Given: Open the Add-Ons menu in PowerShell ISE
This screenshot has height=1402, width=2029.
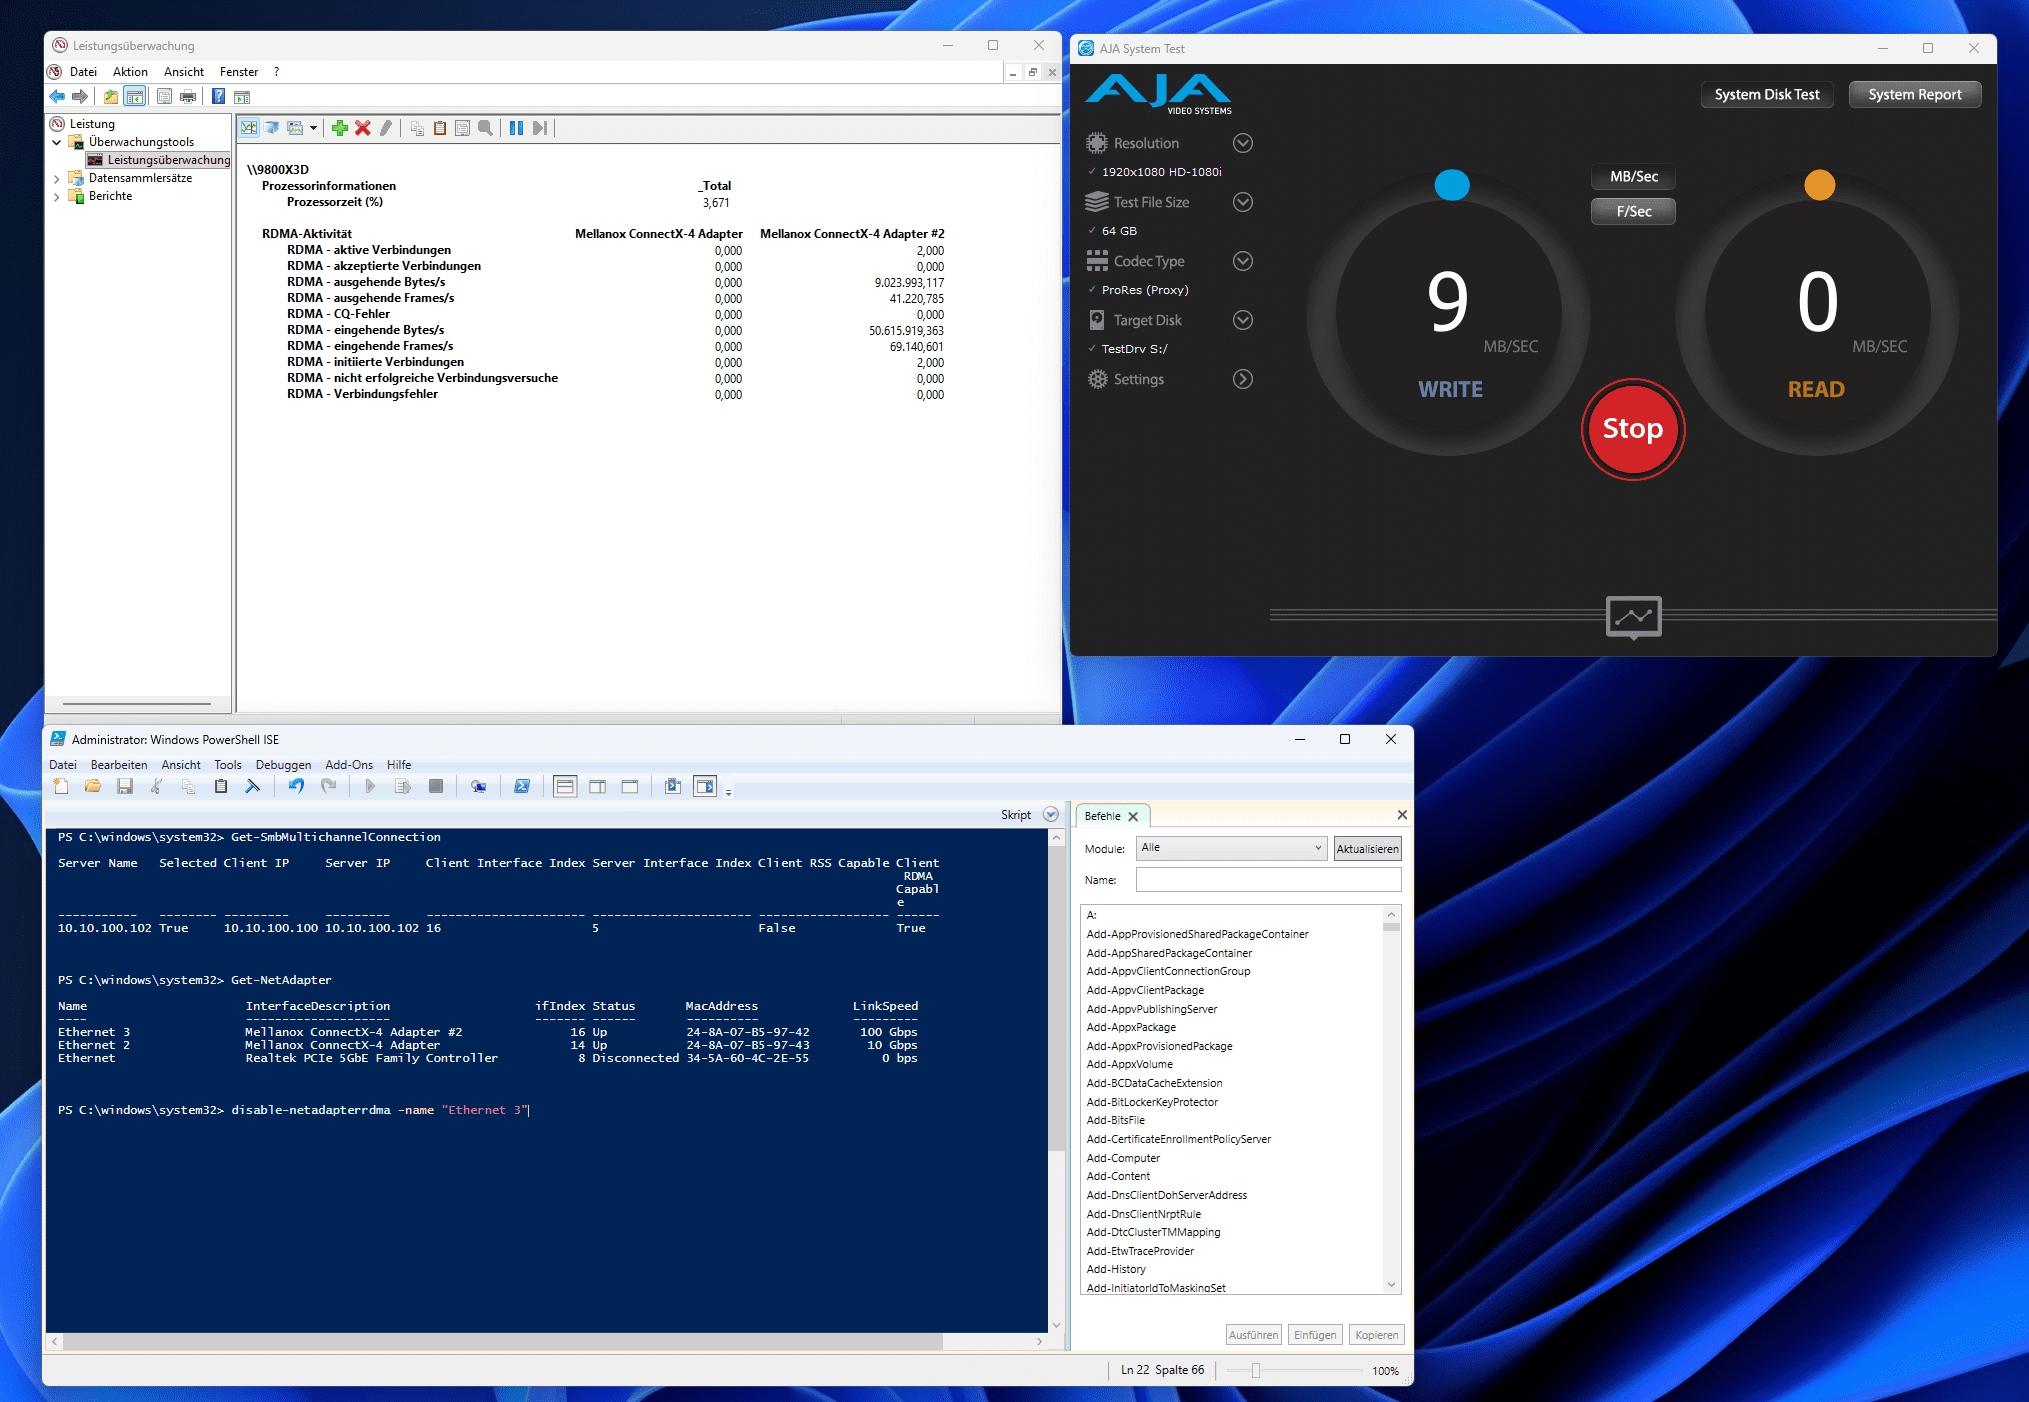Looking at the screenshot, I should (x=349, y=765).
